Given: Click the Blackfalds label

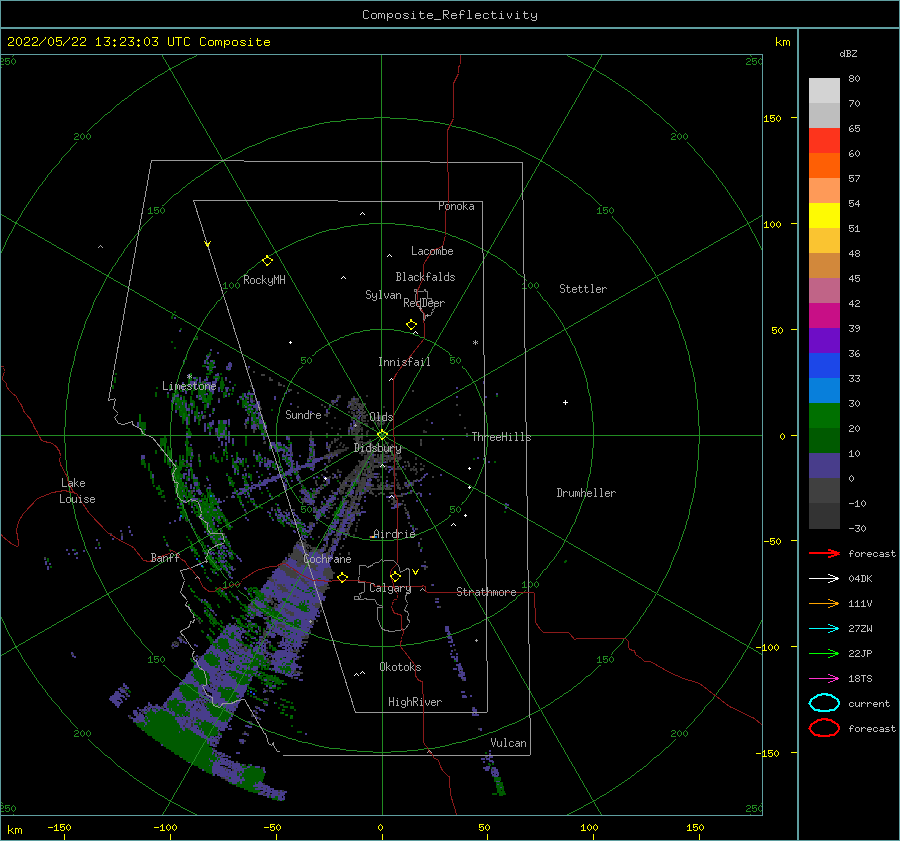Looking at the screenshot, I should 425,277.
